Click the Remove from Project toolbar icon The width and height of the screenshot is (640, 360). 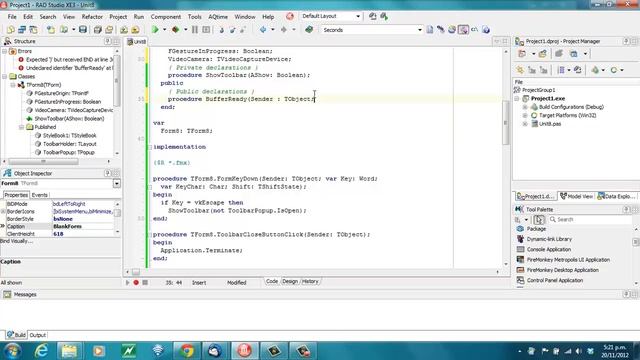pos(135,29)
